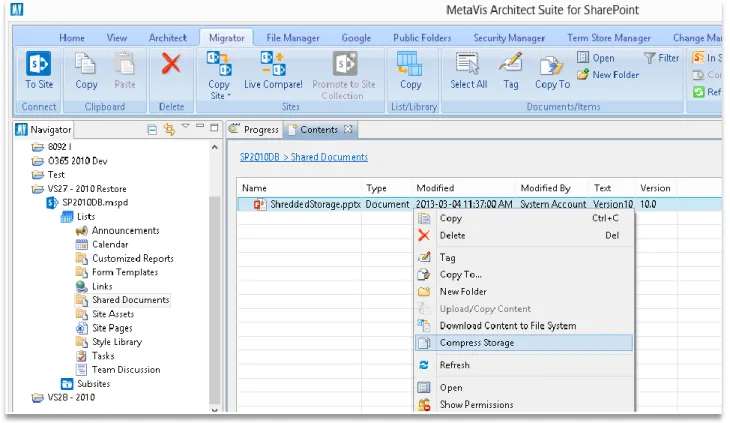Open the File Manager ribbon tab
730x423 pixels.
(293, 38)
